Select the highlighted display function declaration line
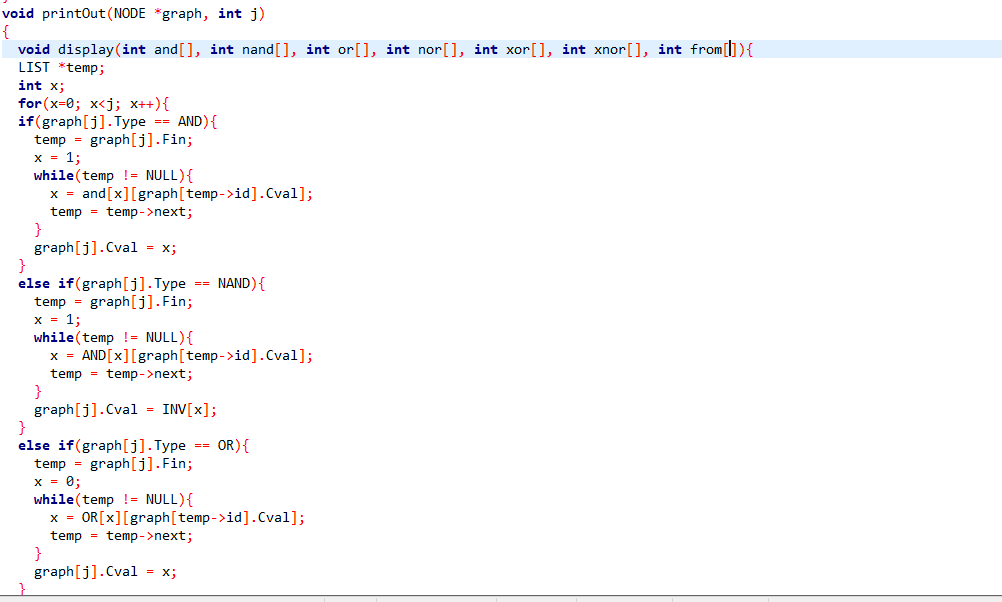 click(x=400, y=49)
